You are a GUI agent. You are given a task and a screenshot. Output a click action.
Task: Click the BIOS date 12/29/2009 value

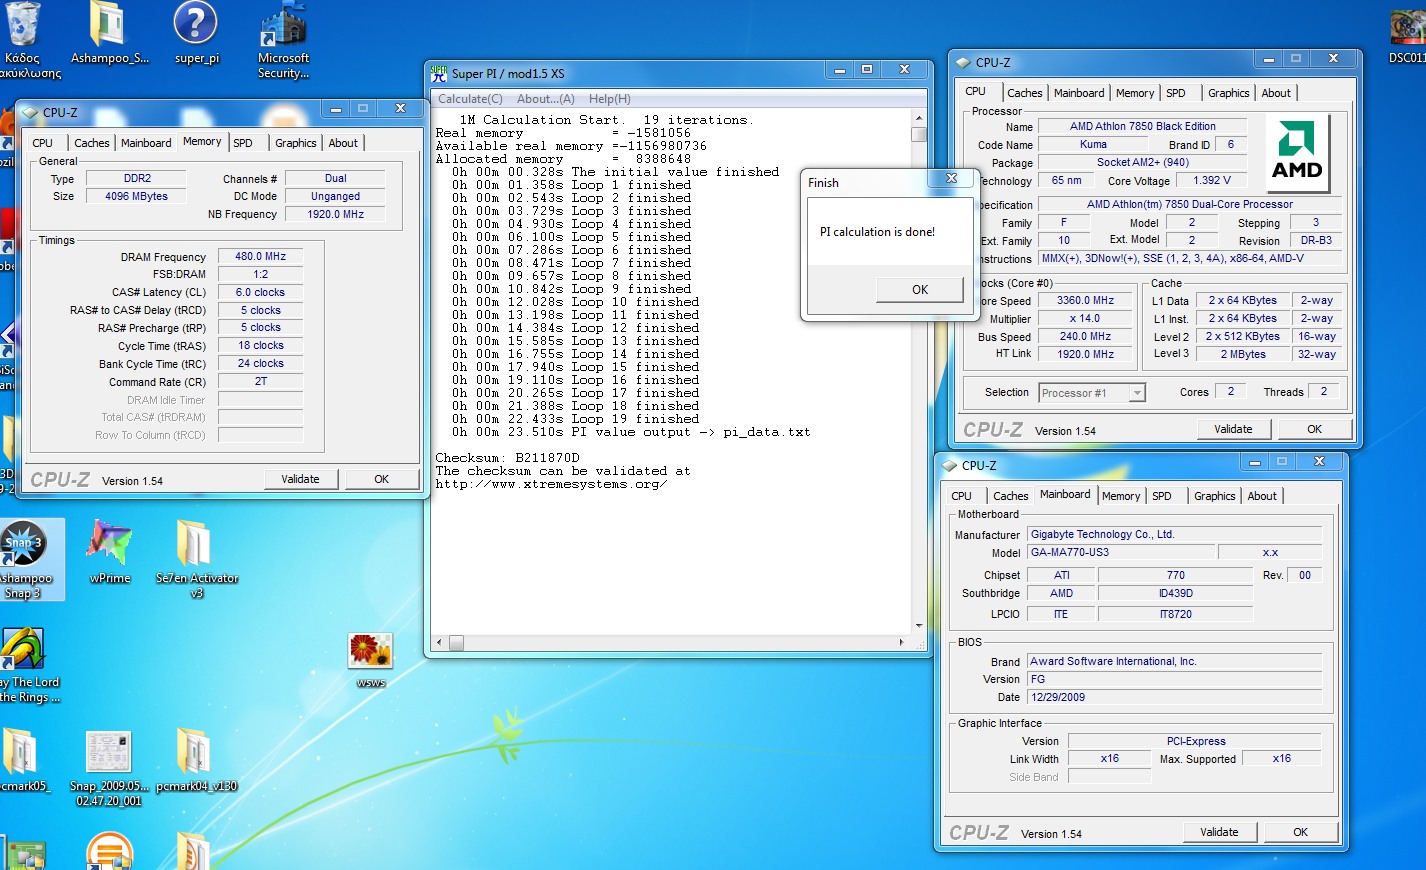point(1175,697)
